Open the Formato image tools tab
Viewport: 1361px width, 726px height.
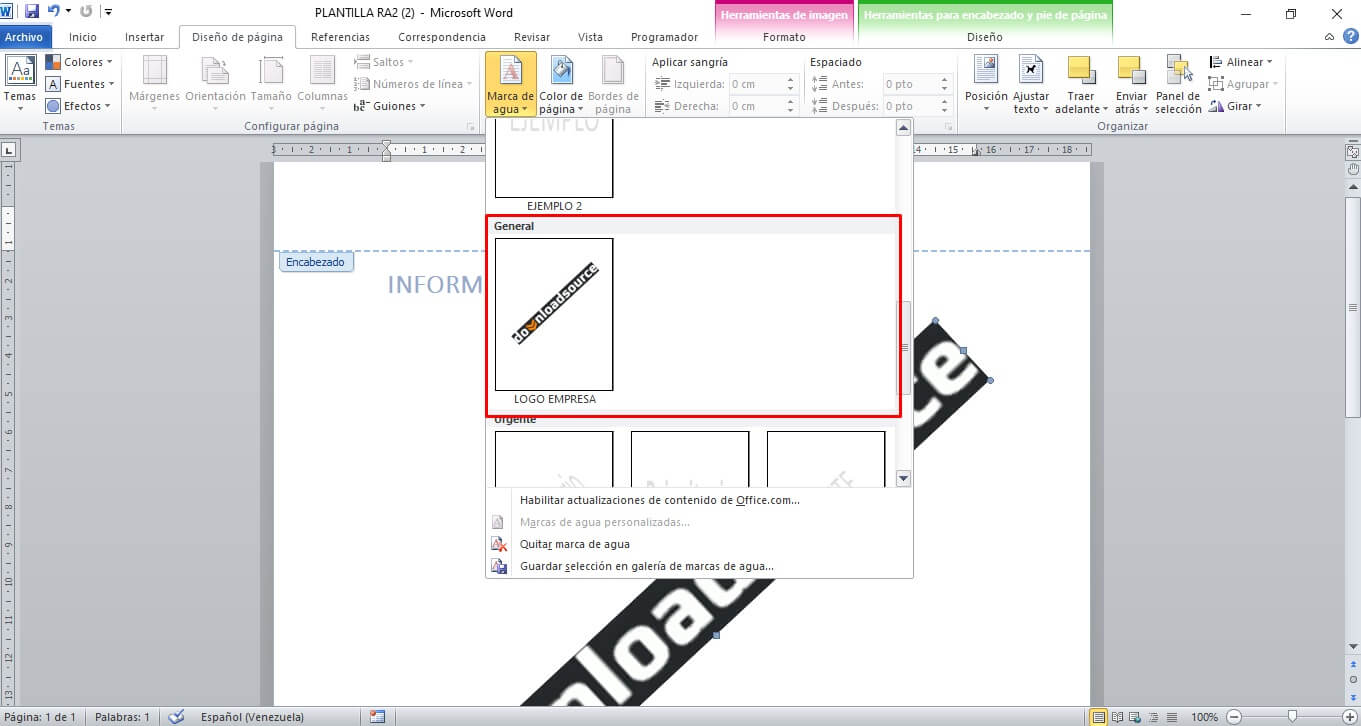(x=784, y=37)
